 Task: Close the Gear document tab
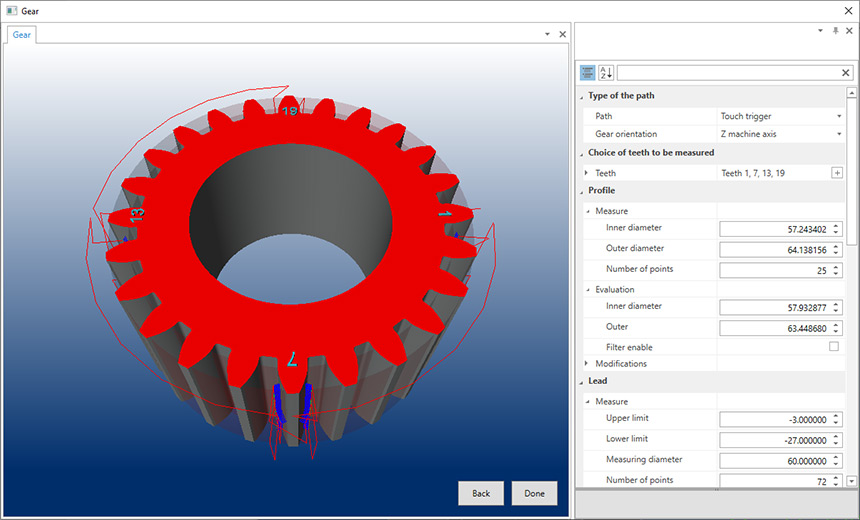pos(562,34)
